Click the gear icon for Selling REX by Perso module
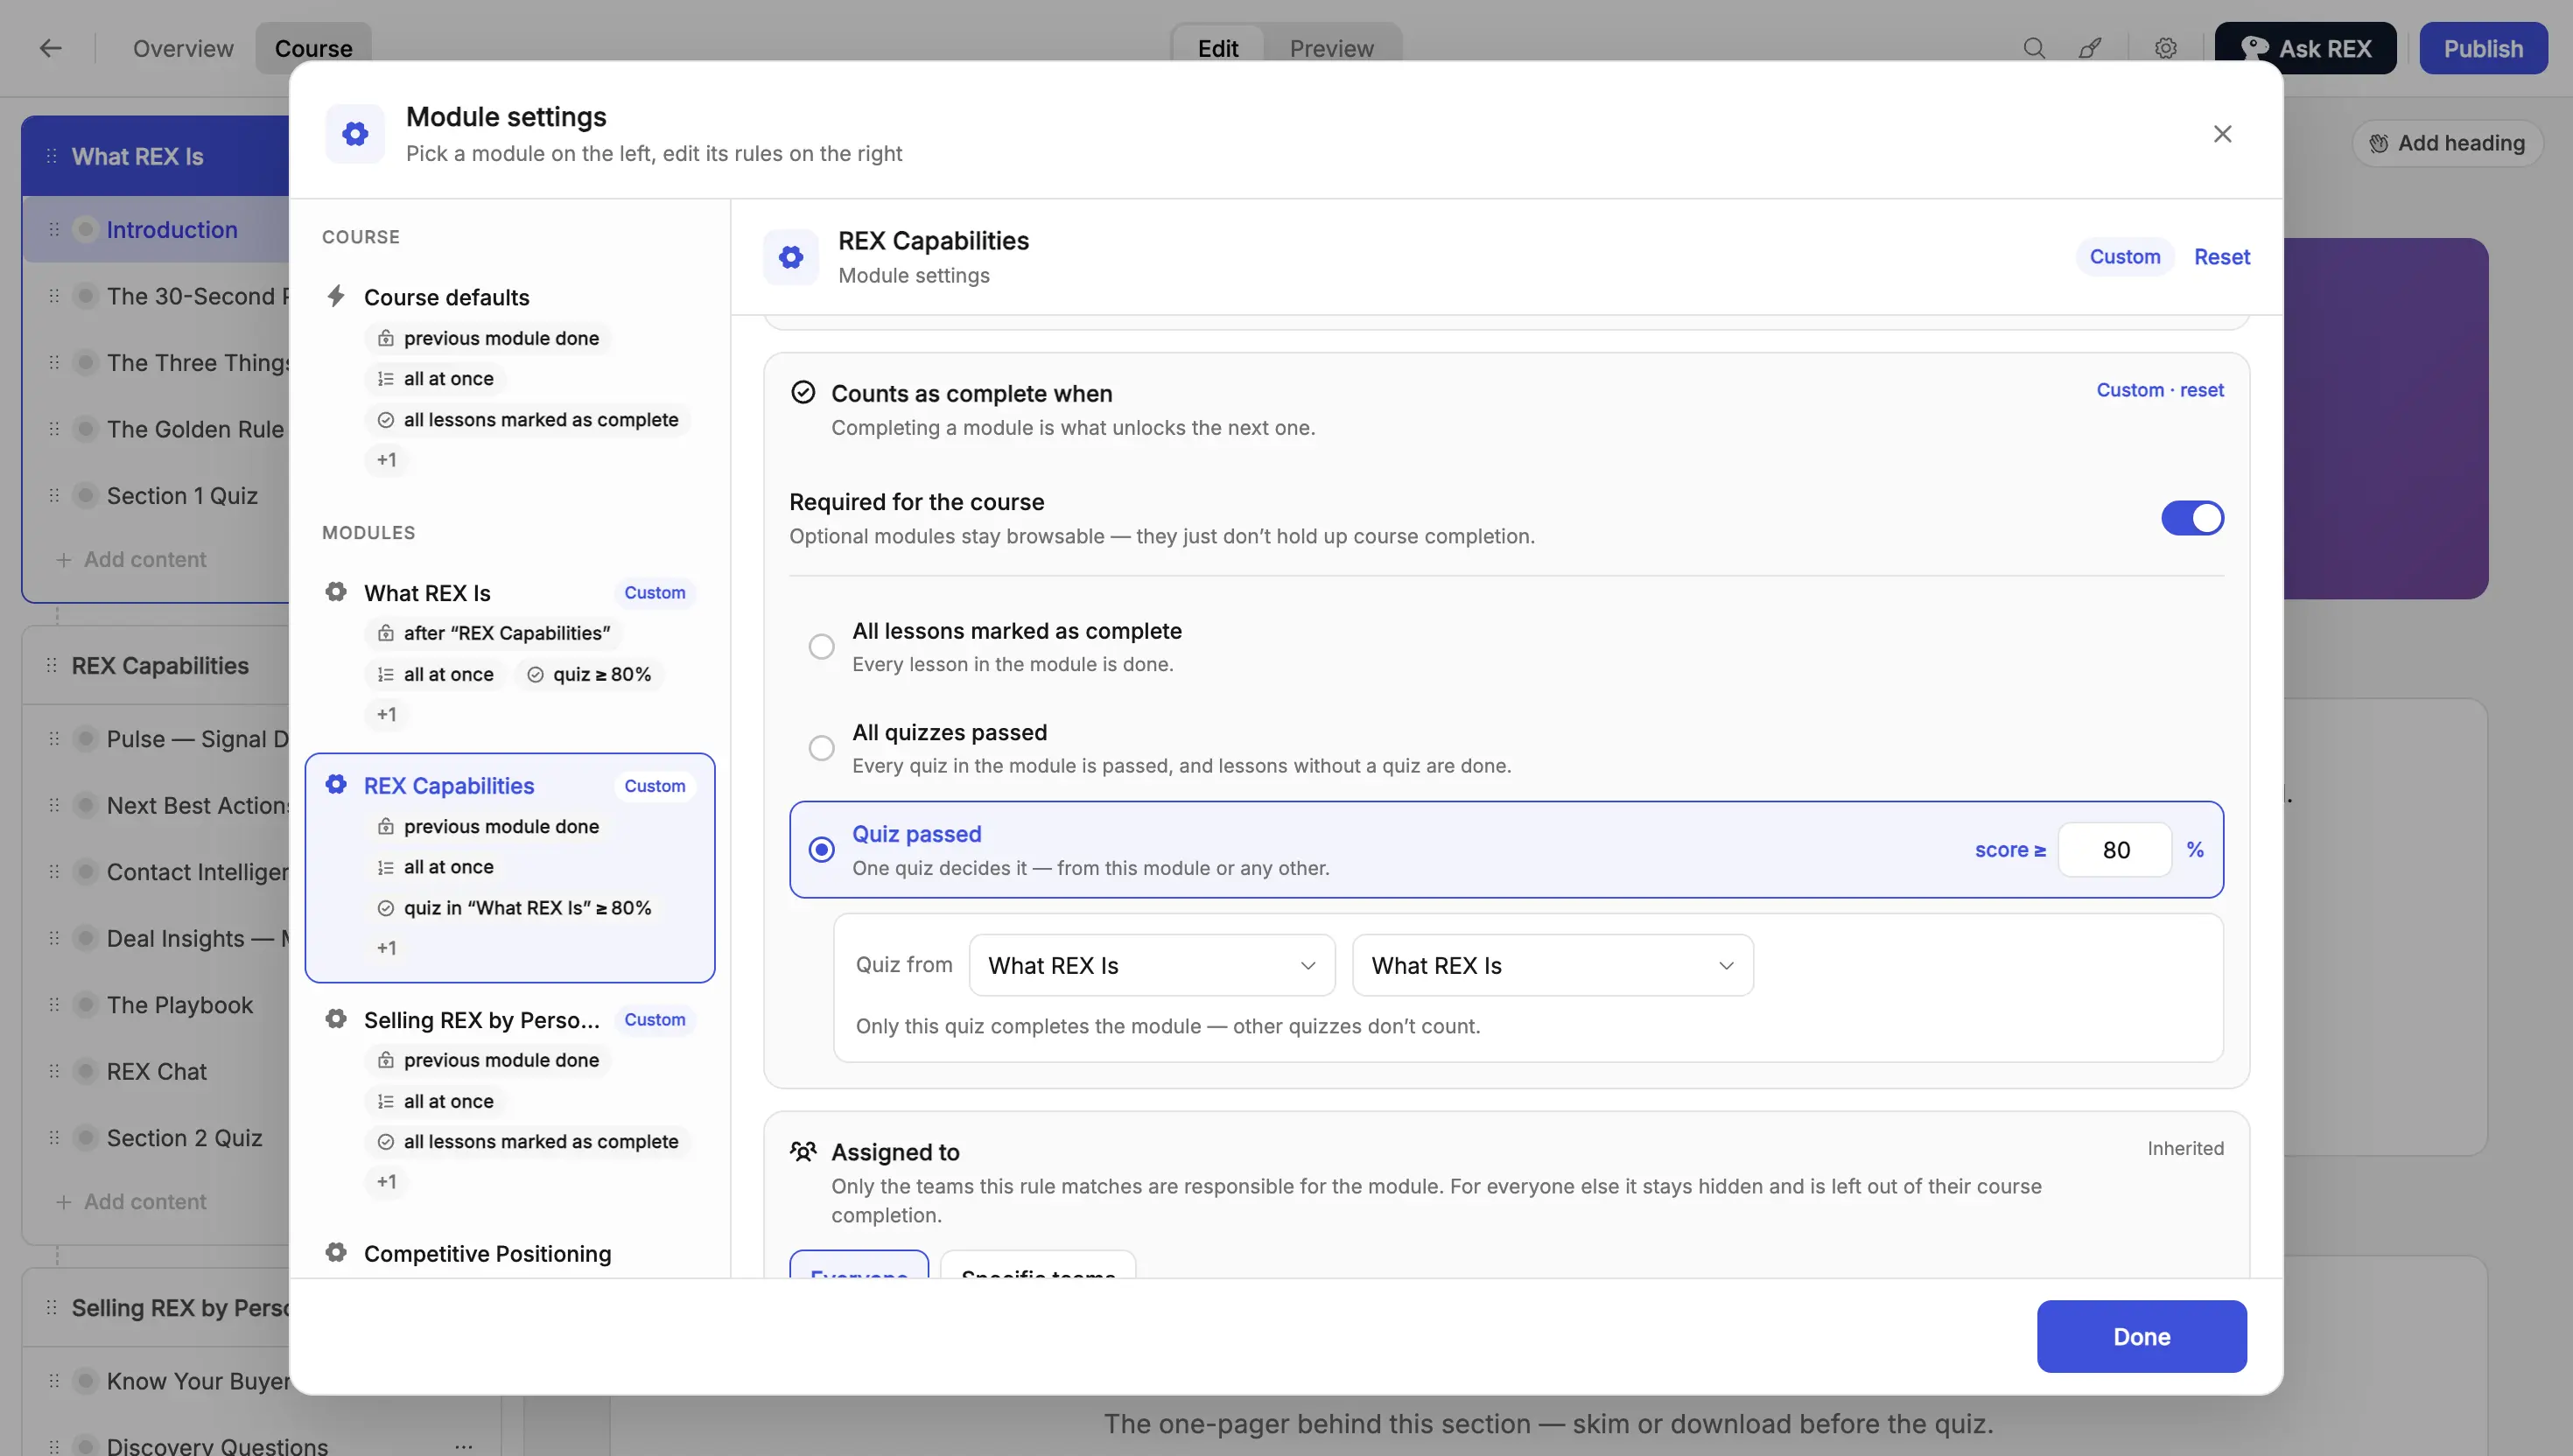Screen dimensions: 2573x1456 click(x=336, y=1019)
